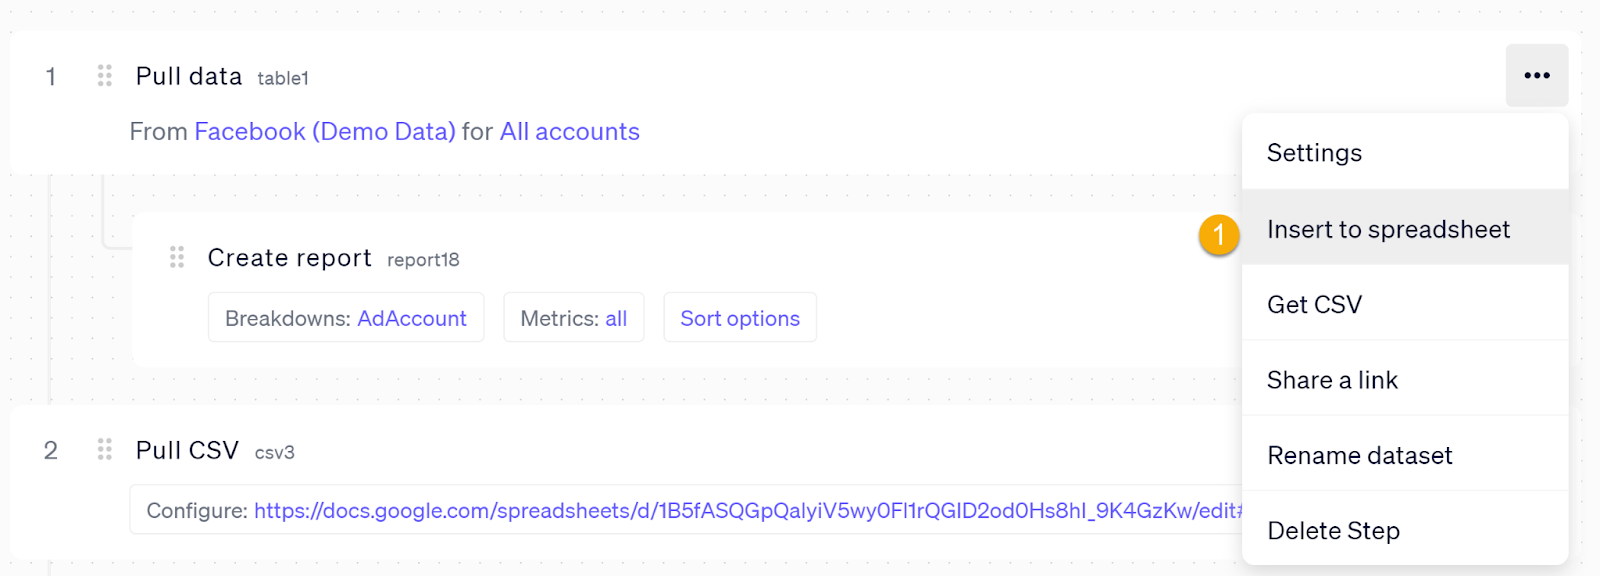Open Sort options for the report
The width and height of the screenshot is (1600, 576).
pyautogui.click(x=740, y=318)
